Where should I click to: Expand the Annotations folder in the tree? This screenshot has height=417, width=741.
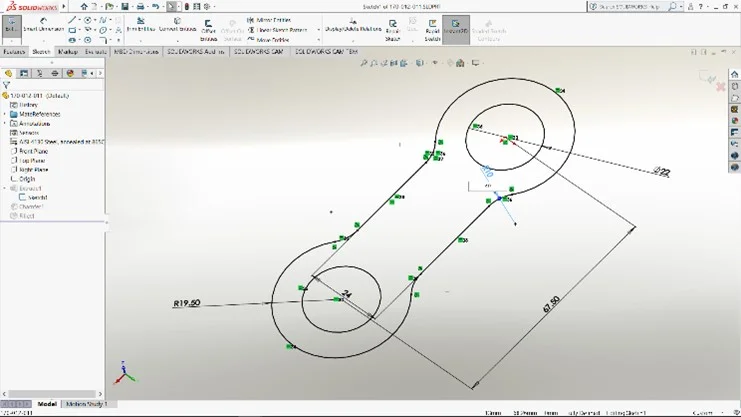pos(5,123)
